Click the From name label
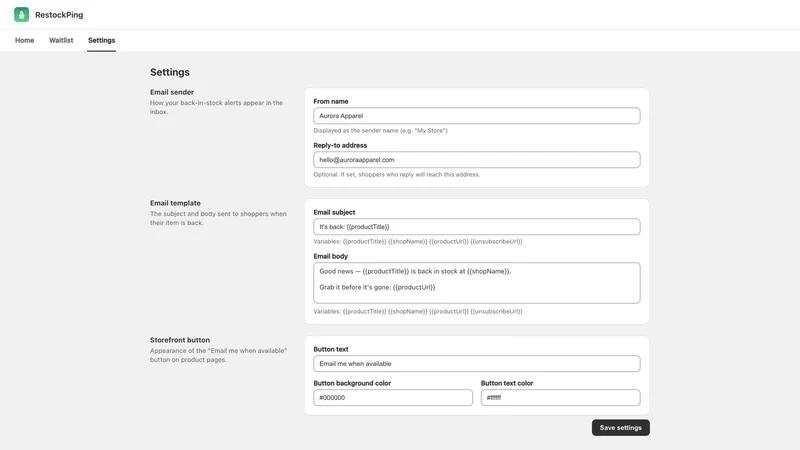800x450 pixels. 331,102
